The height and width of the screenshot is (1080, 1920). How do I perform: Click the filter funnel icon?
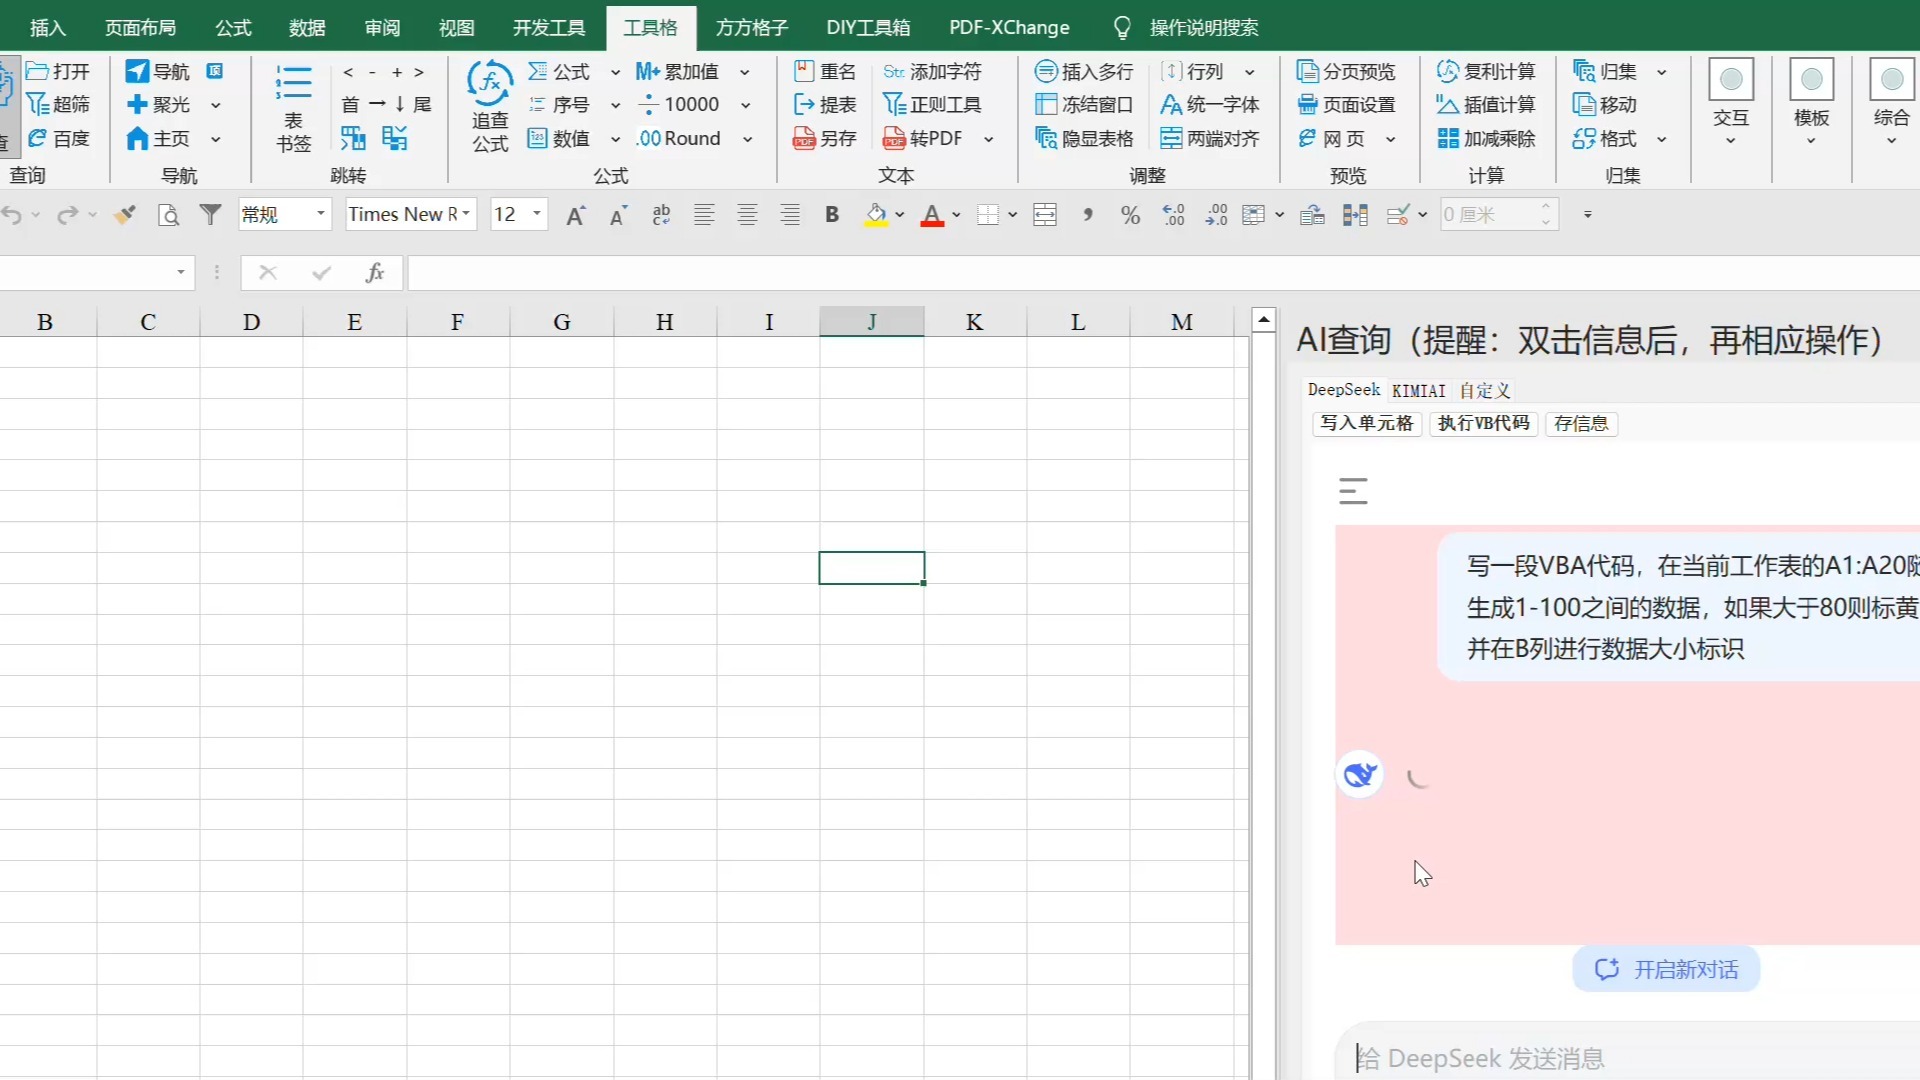click(210, 215)
